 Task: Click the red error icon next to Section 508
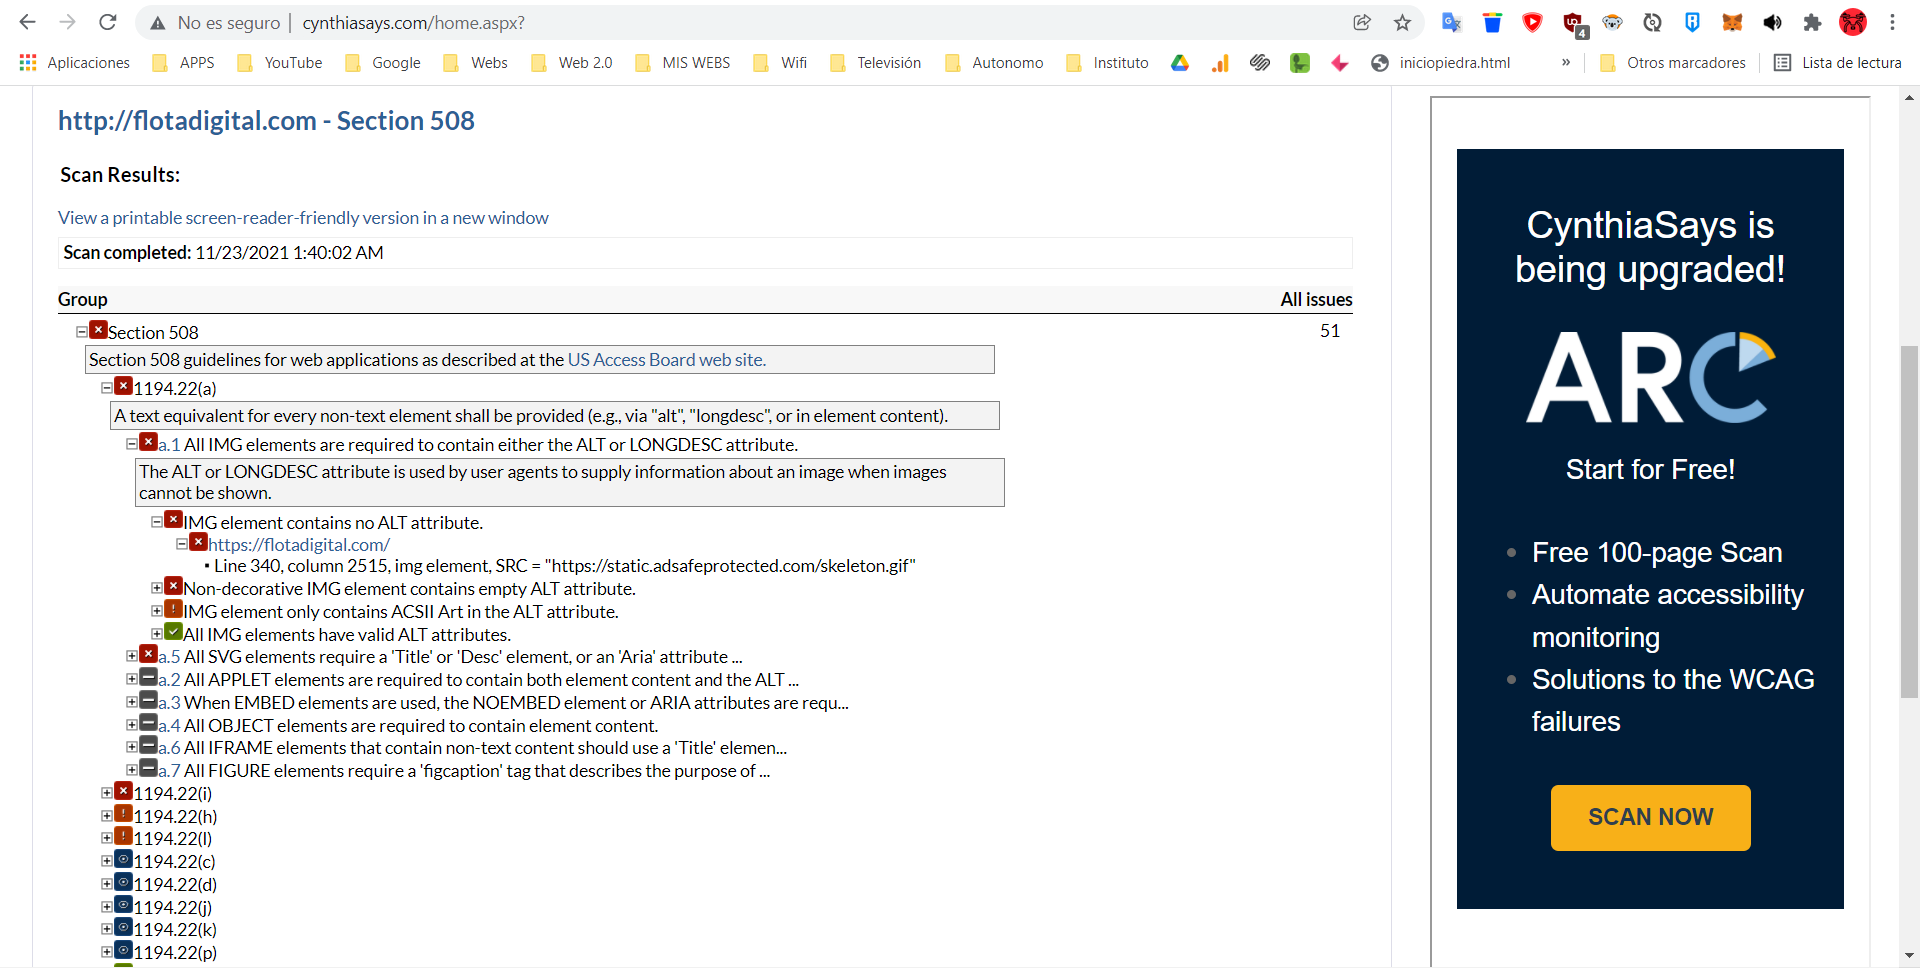pos(98,330)
